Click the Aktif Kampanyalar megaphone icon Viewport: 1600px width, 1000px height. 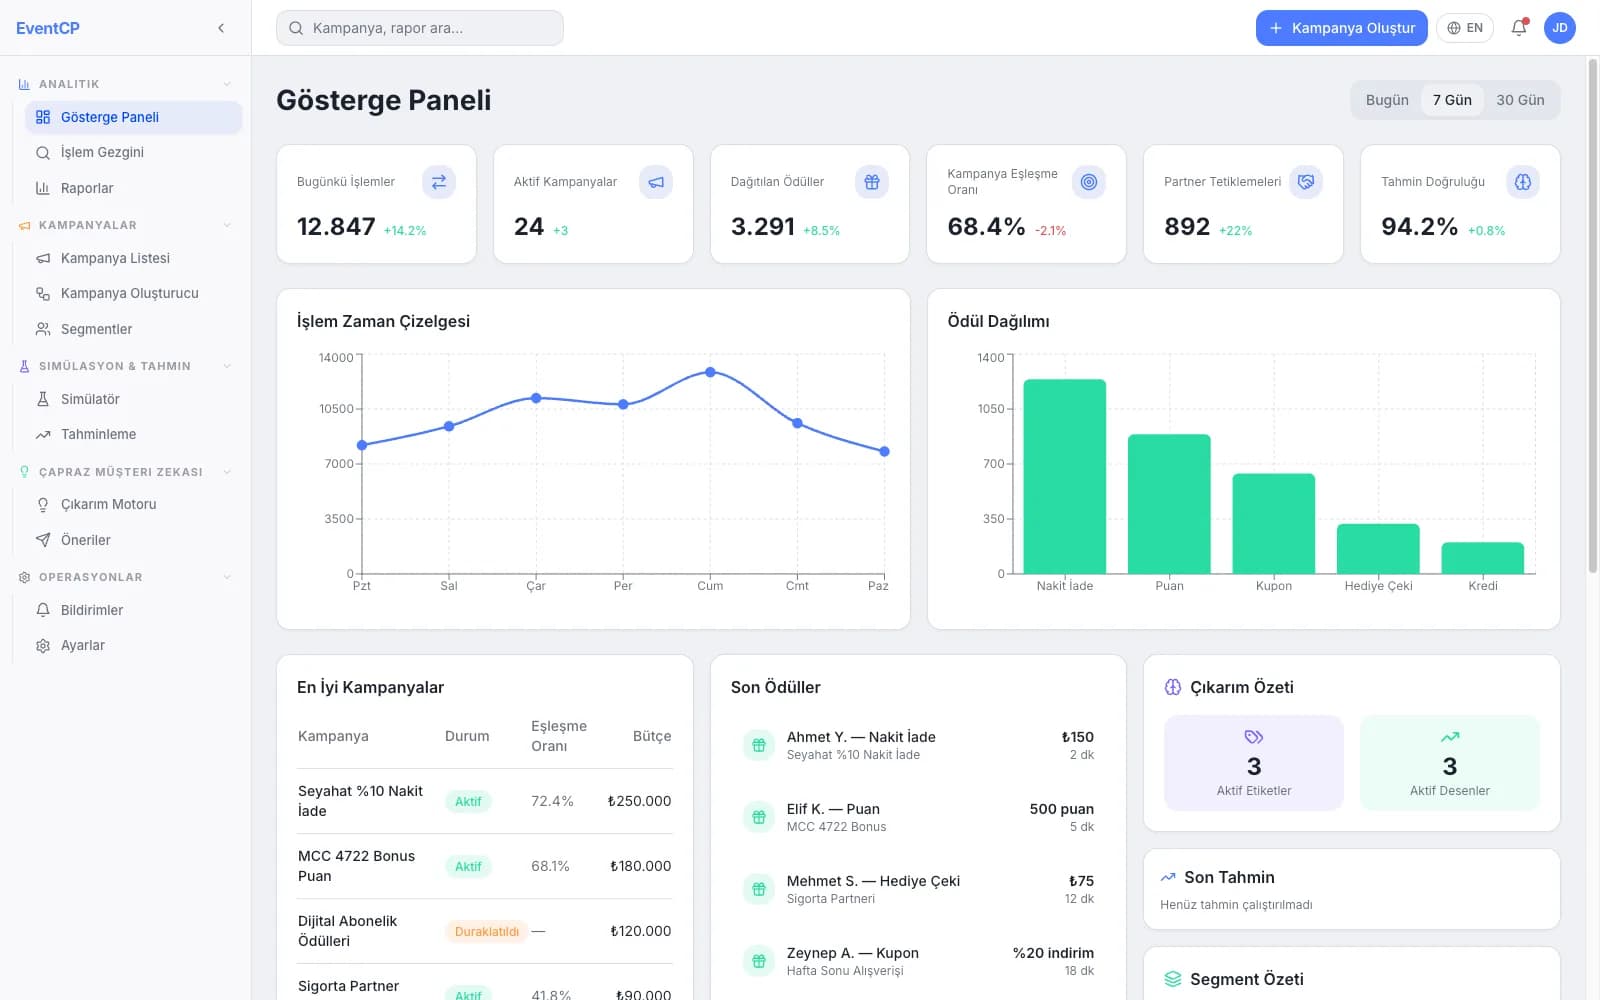click(x=656, y=182)
